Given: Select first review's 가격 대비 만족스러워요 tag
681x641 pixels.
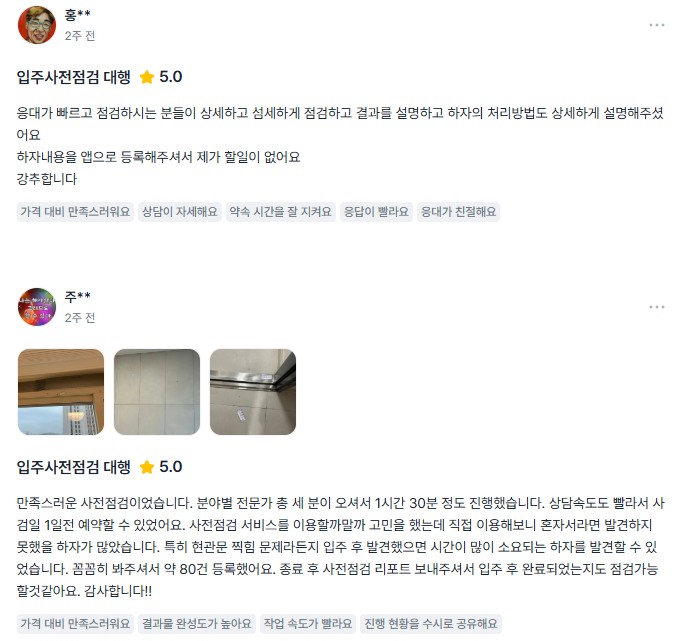Looking at the screenshot, I should tap(75, 212).
